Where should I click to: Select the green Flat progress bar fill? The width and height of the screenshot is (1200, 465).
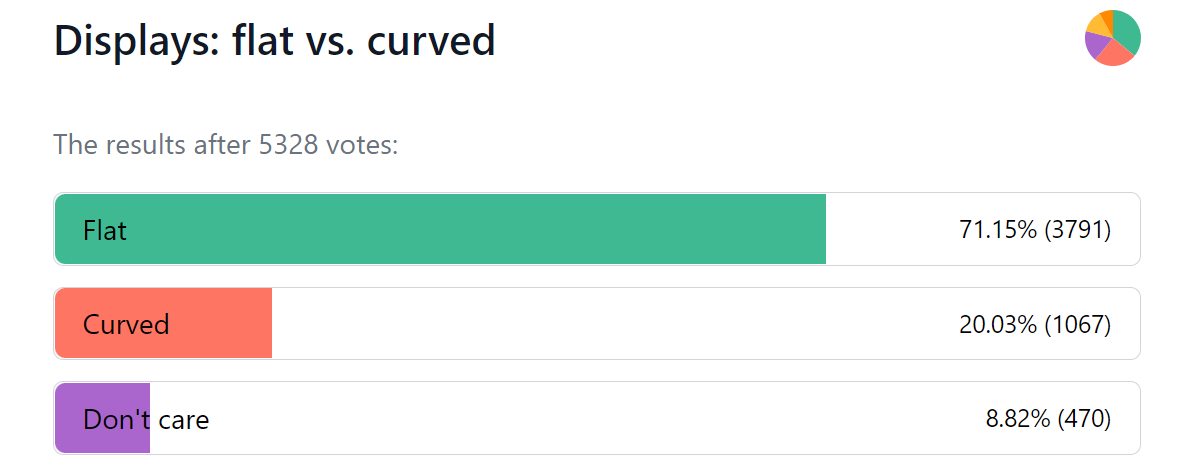pos(440,229)
